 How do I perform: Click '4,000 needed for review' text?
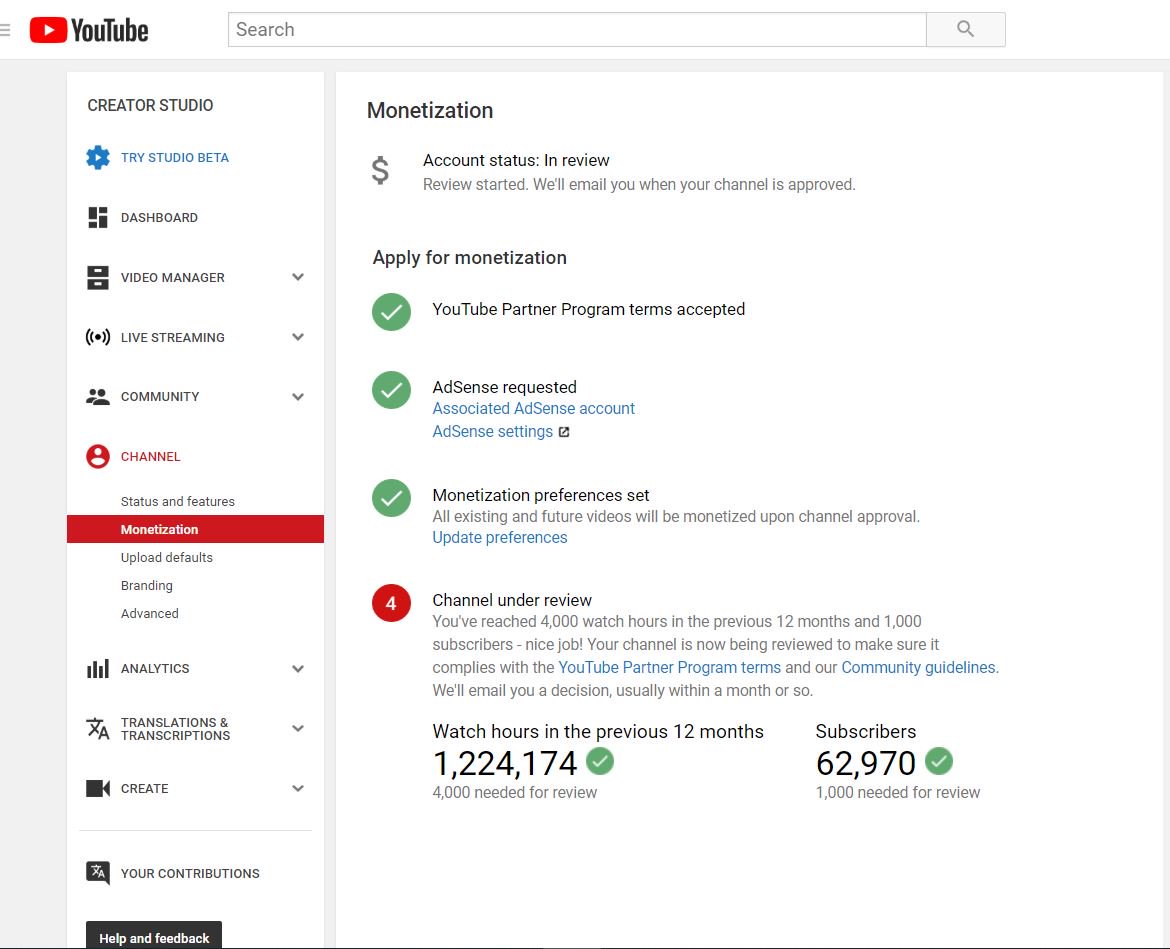coord(515,792)
